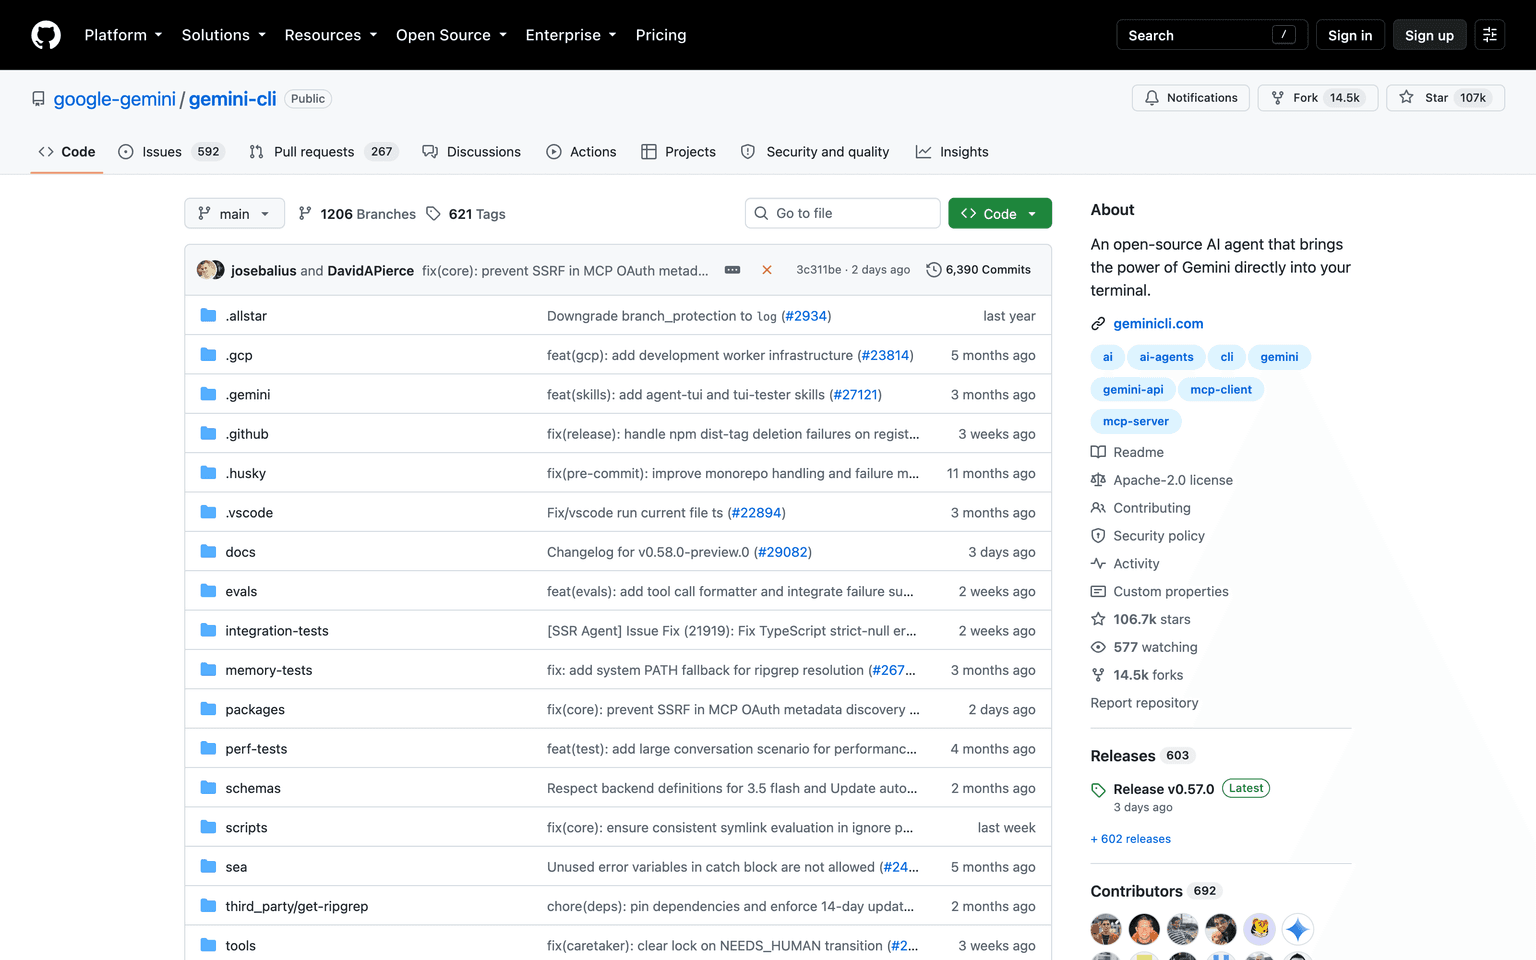The image size is (1536, 960).
Task: Open the josebalius author link
Action: tap(263, 270)
